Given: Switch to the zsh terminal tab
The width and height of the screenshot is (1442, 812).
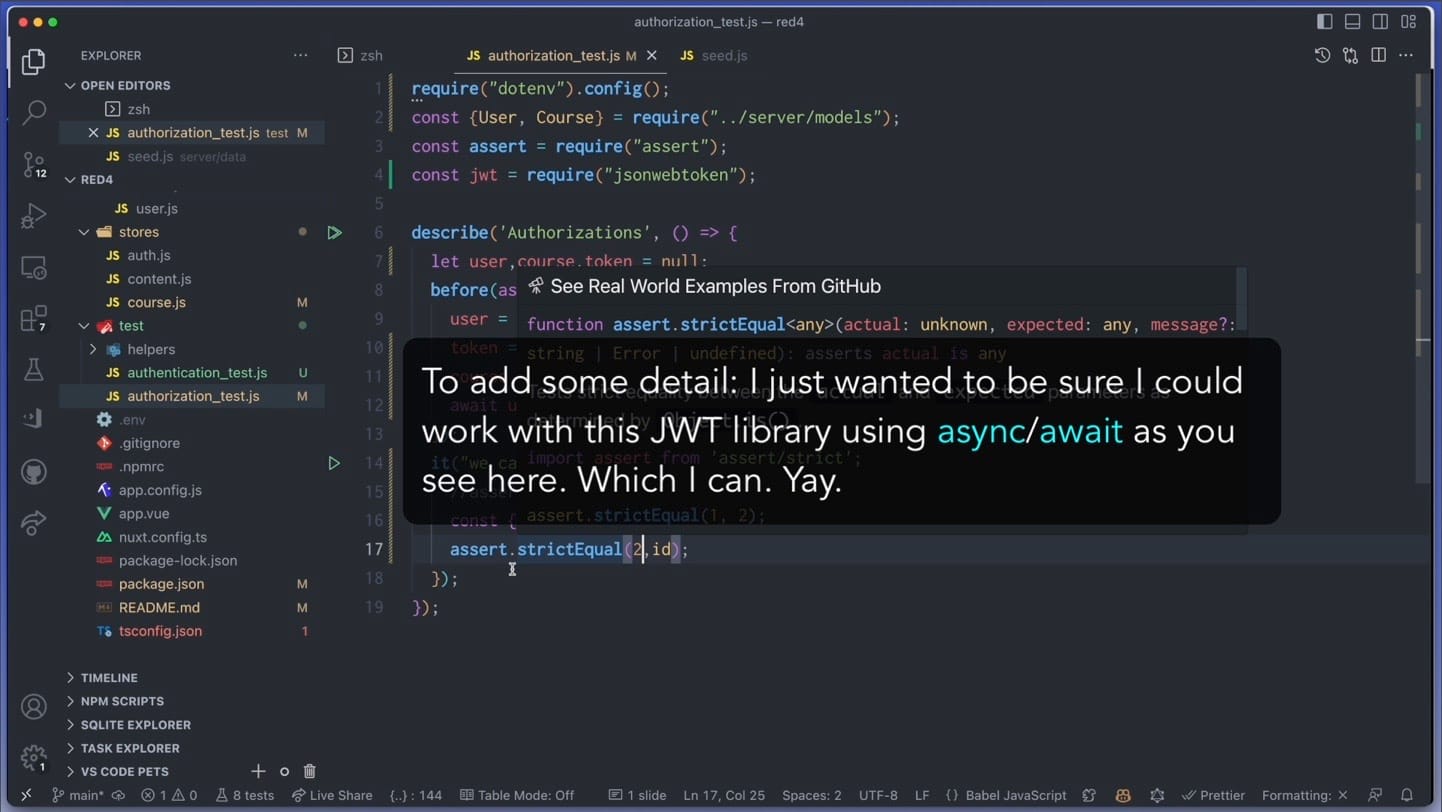Looking at the screenshot, I should pyautogui.click(x=371, y=56).
